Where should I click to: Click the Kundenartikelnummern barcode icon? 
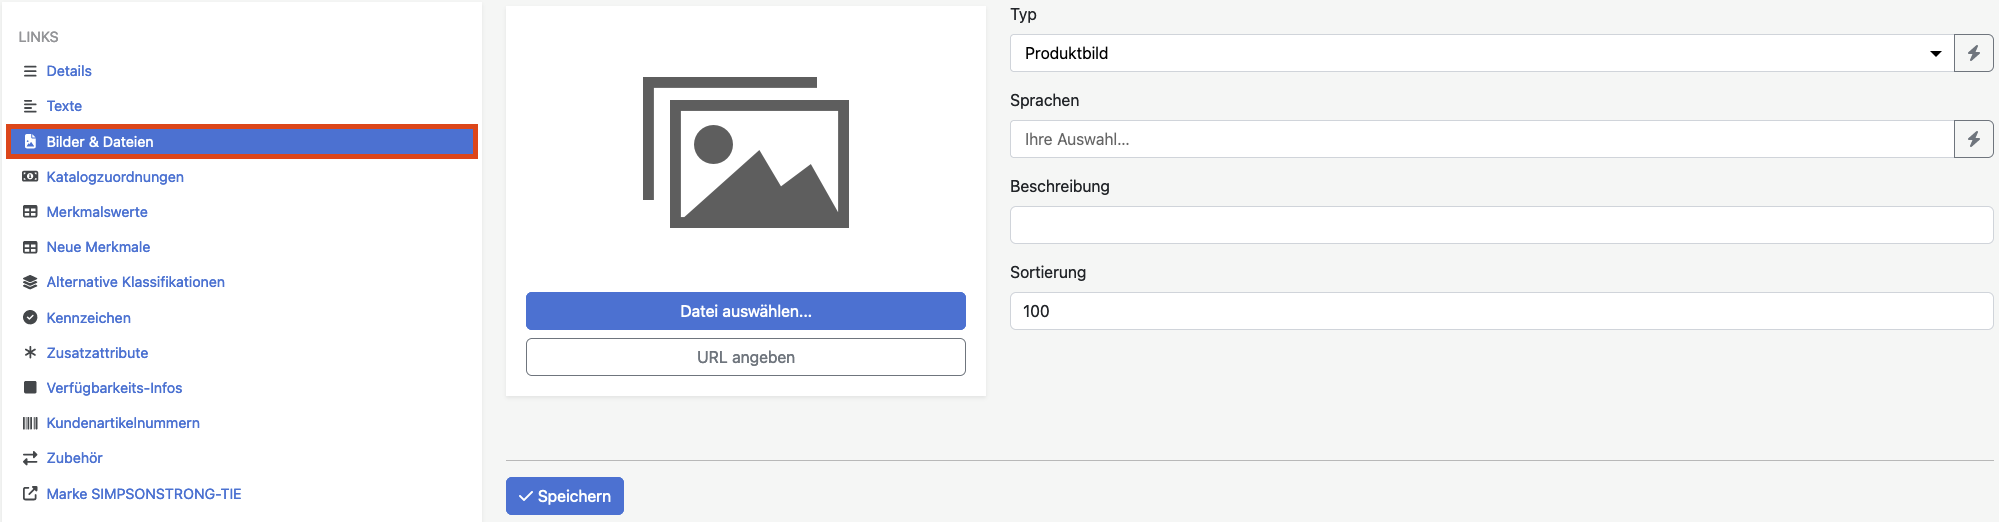(30, 423)
